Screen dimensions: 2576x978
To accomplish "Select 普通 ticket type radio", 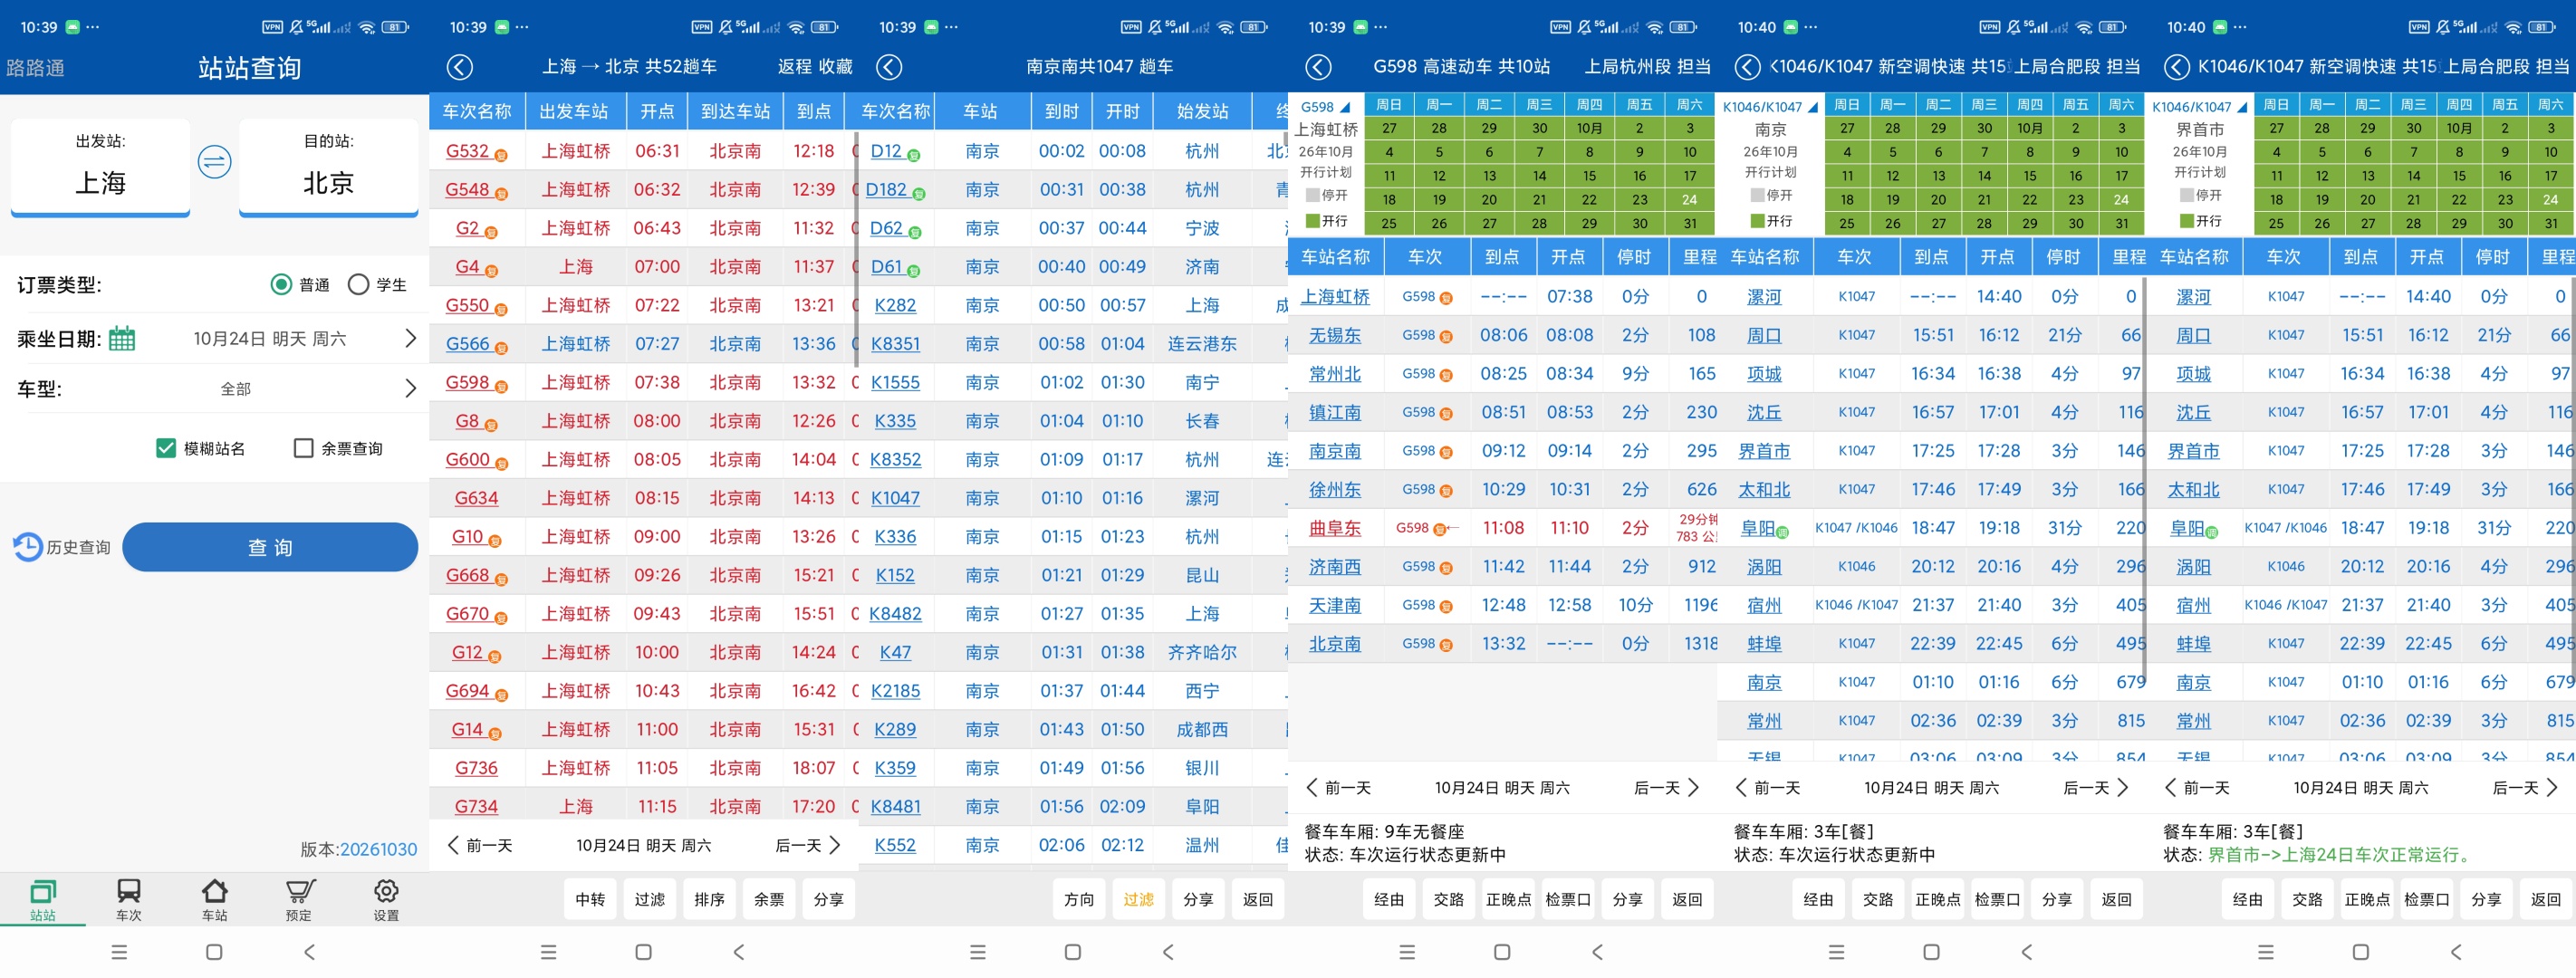I will (281, 285).
